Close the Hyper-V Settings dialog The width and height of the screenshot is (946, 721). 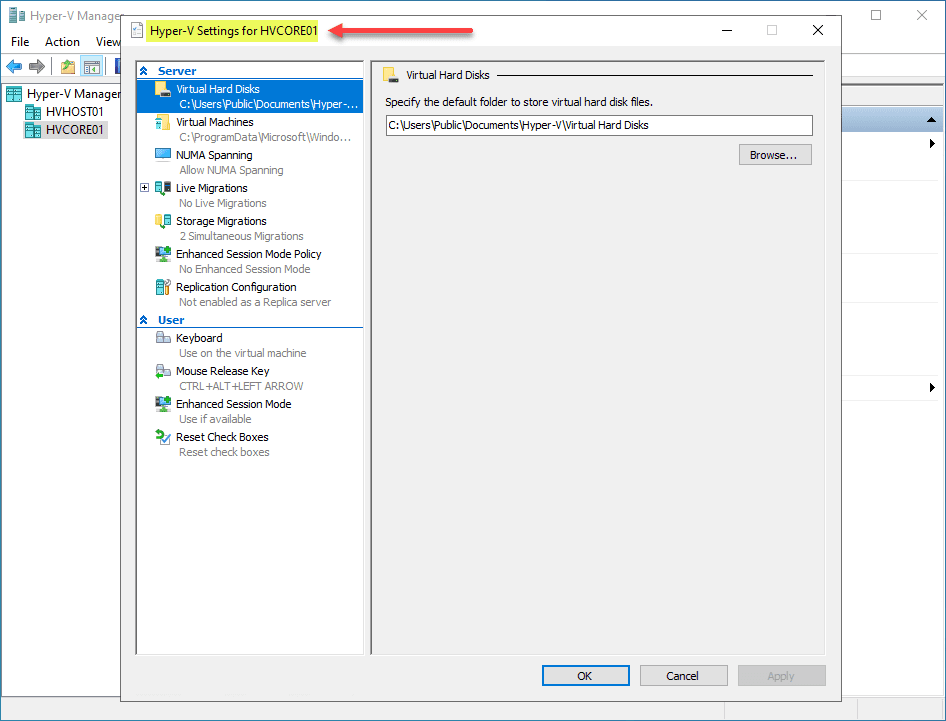(817, 30)
